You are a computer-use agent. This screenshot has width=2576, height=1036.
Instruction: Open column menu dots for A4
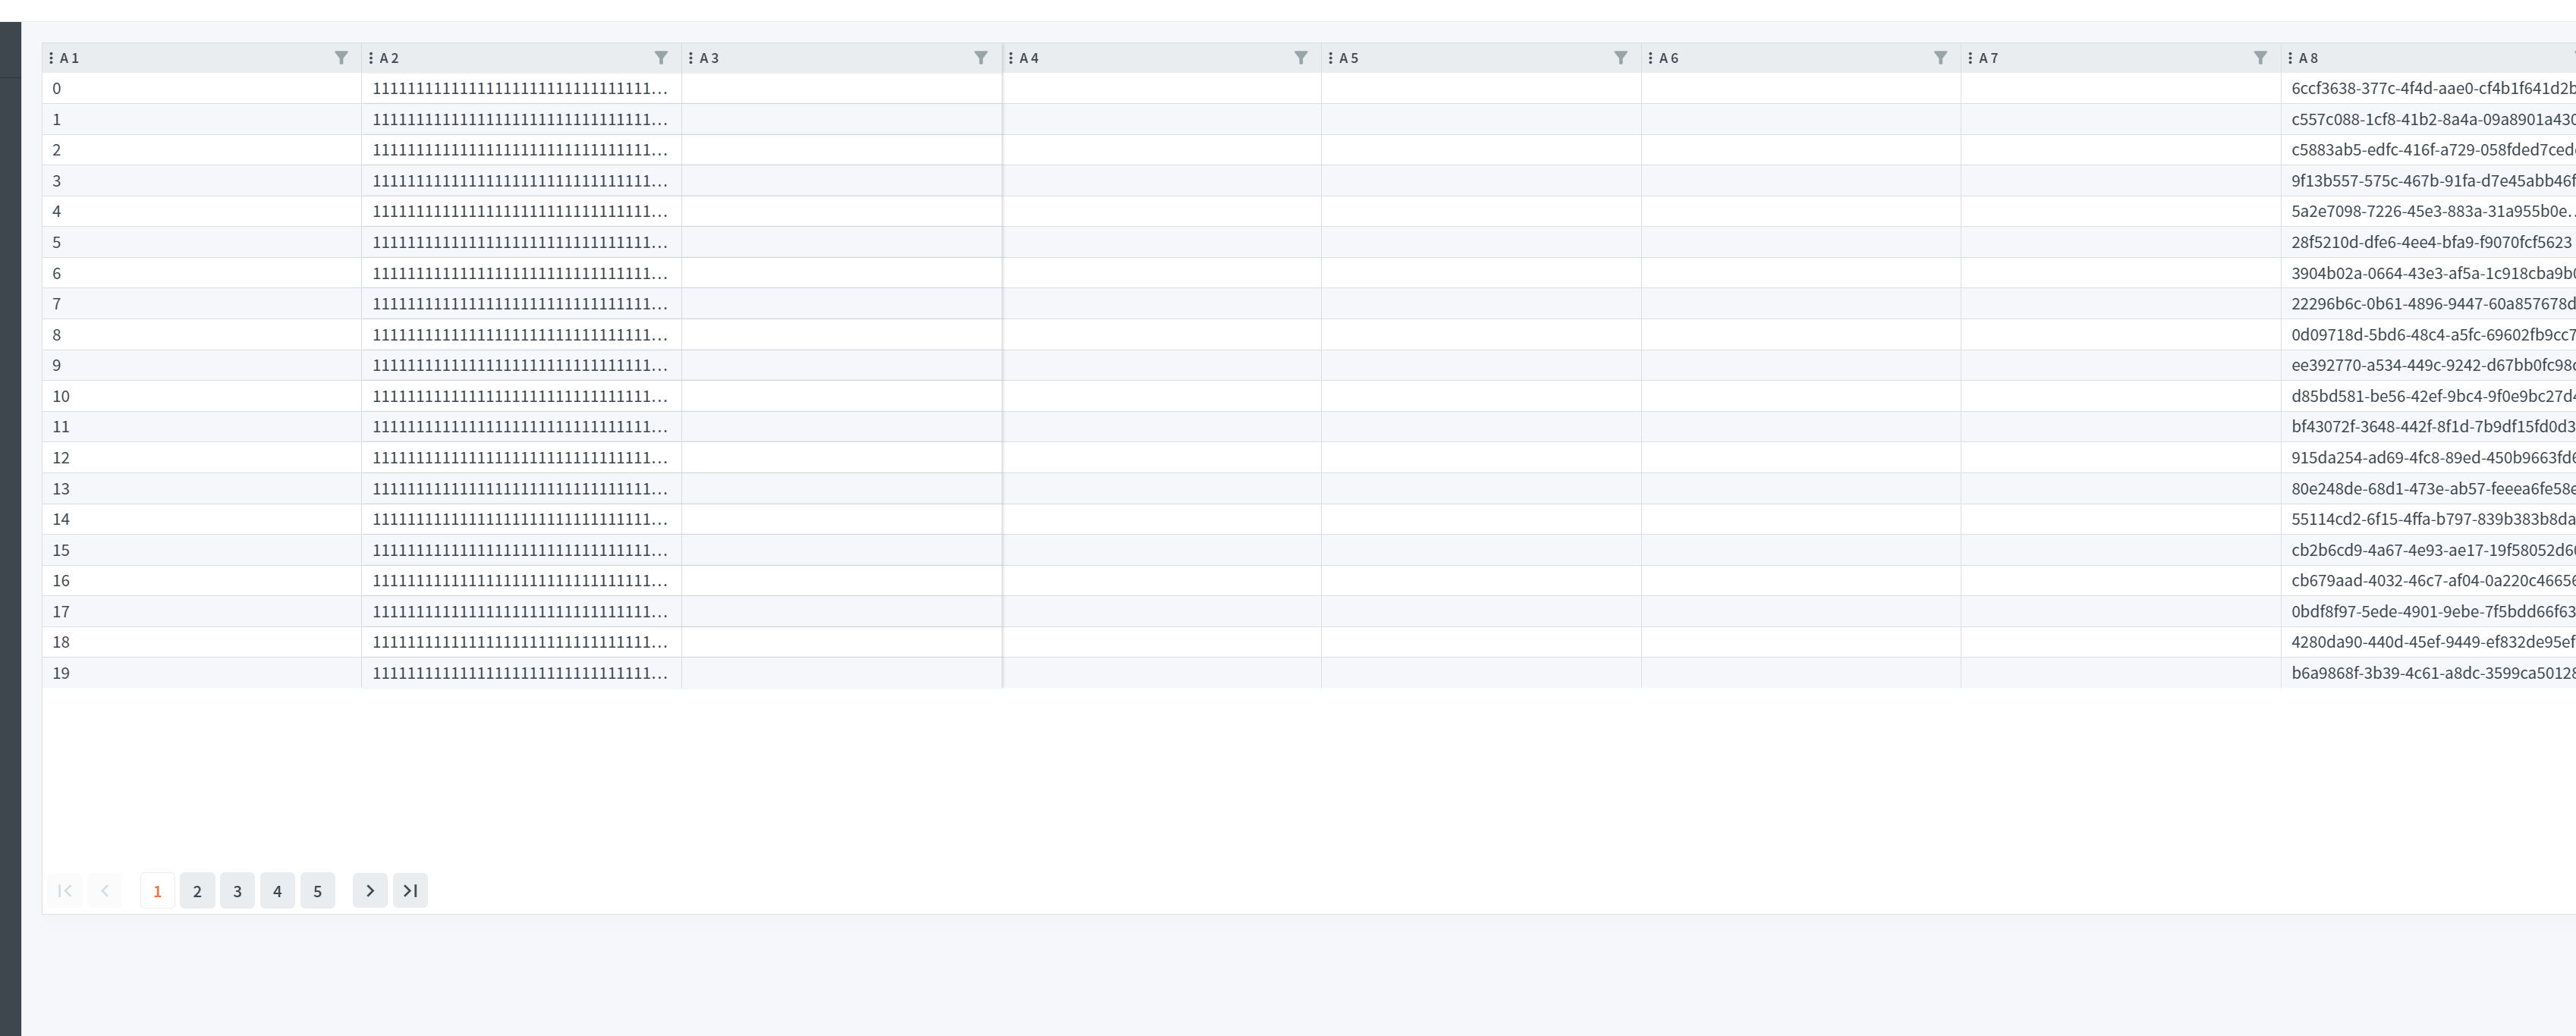point(1011,58)
